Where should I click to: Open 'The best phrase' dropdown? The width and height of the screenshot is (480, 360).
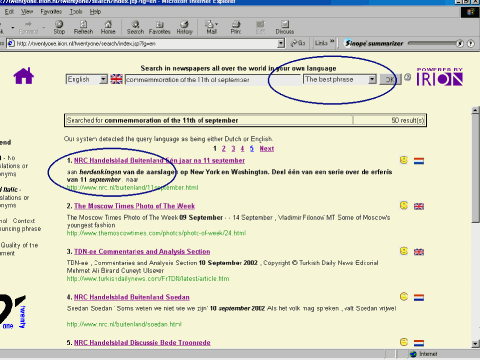pyautogui.click(x=372, y=79)
